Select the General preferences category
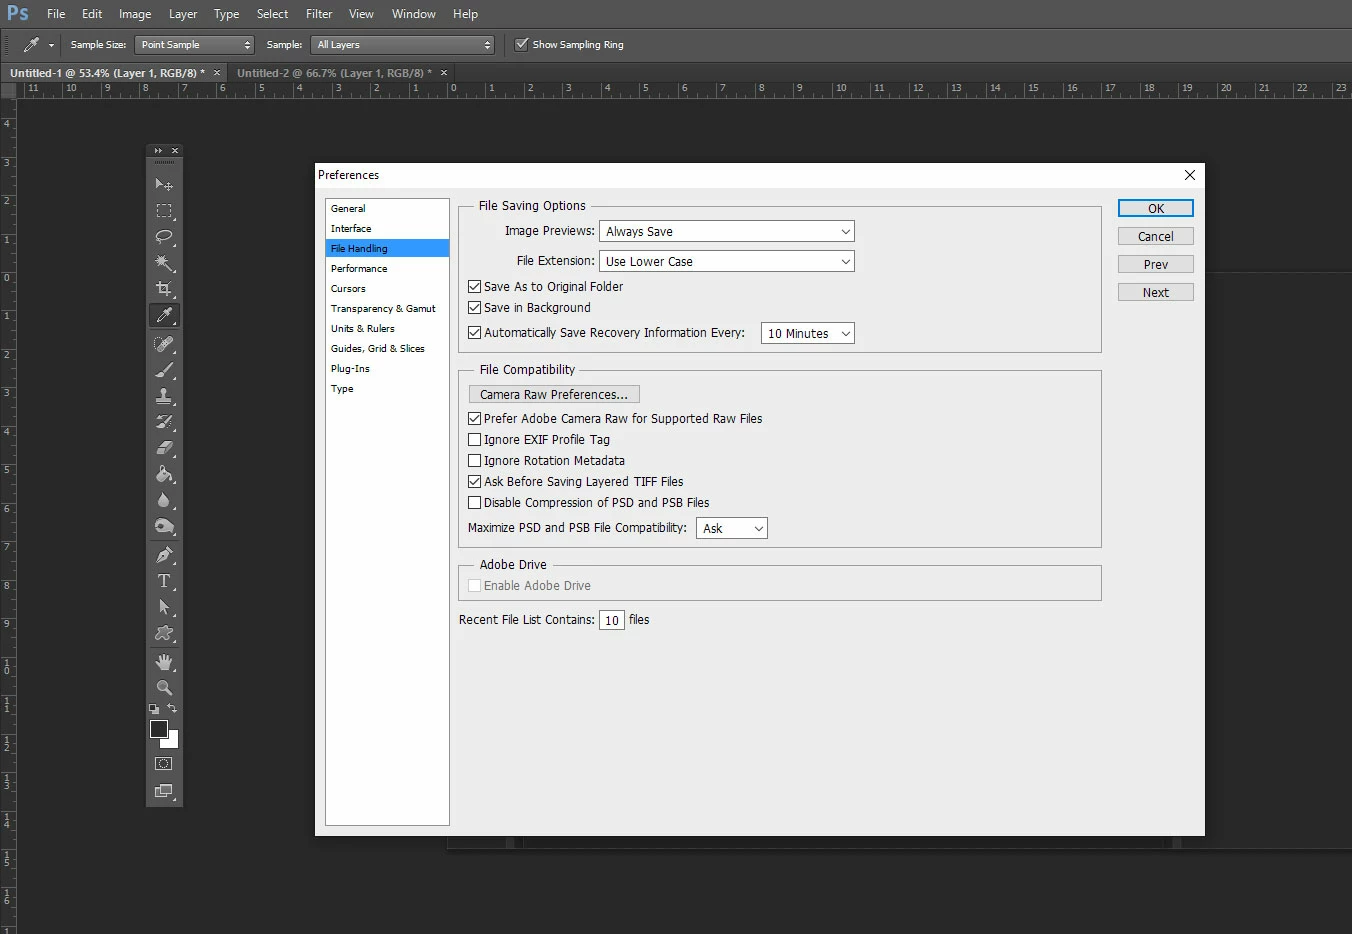Viewport: 1352px width, 934px height. coord(387,209)
